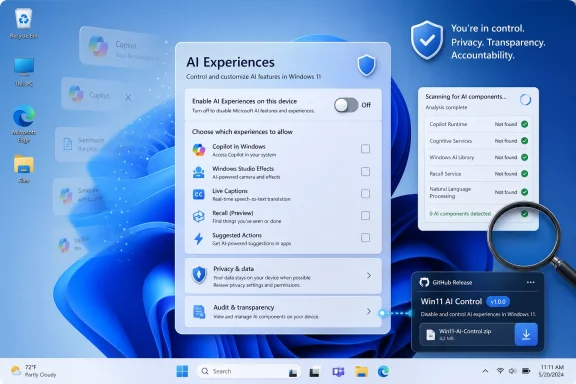This screenshot has height=384, width=576.
Task: Click the Wi-Fi icon in system tray
Action: (500, 371)
